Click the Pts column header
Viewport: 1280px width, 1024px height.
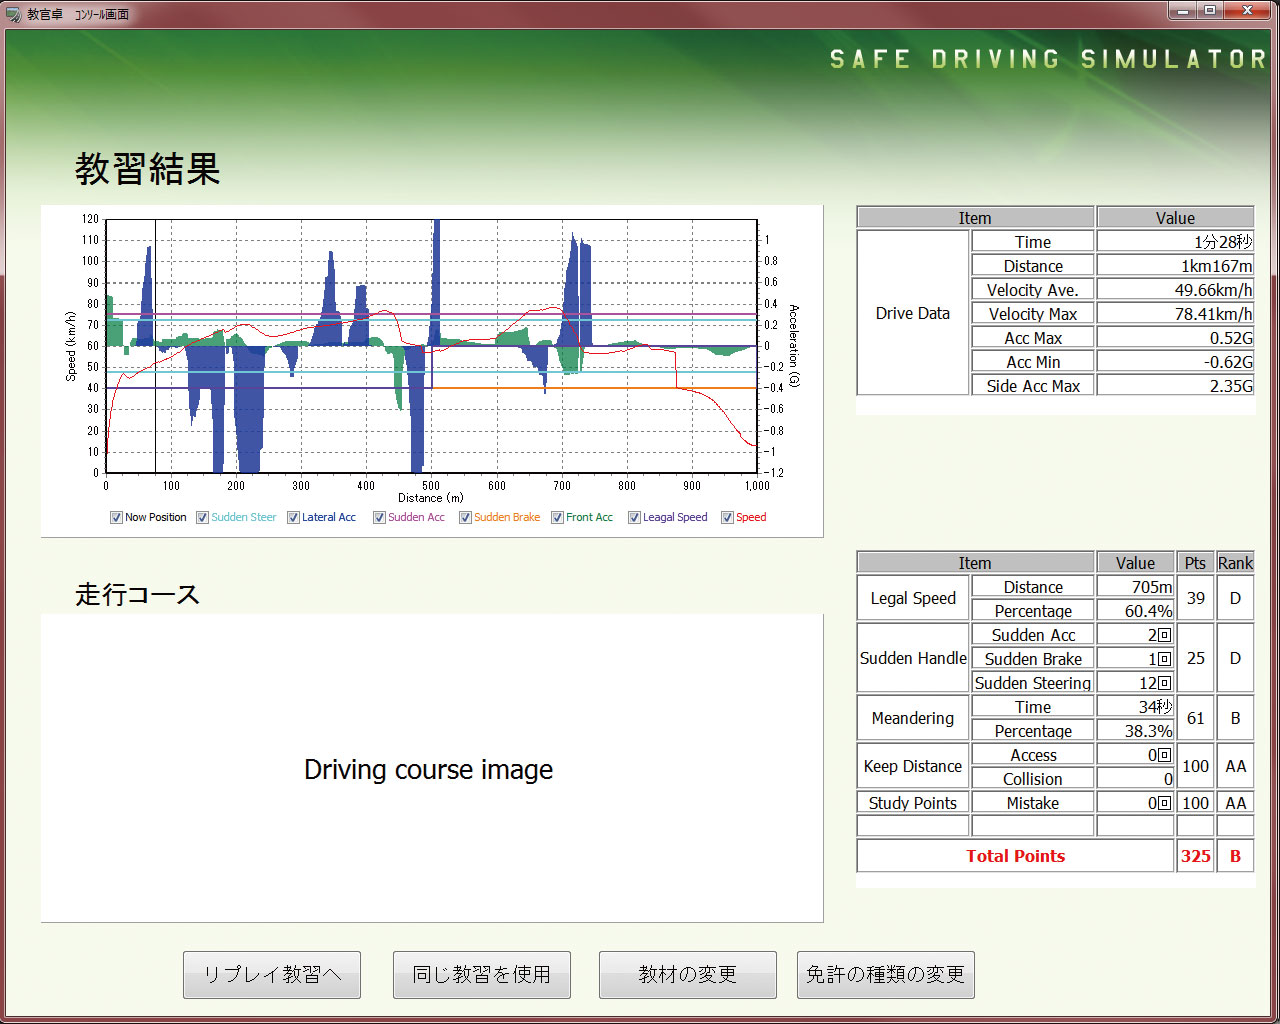(x=1195, y=563)
